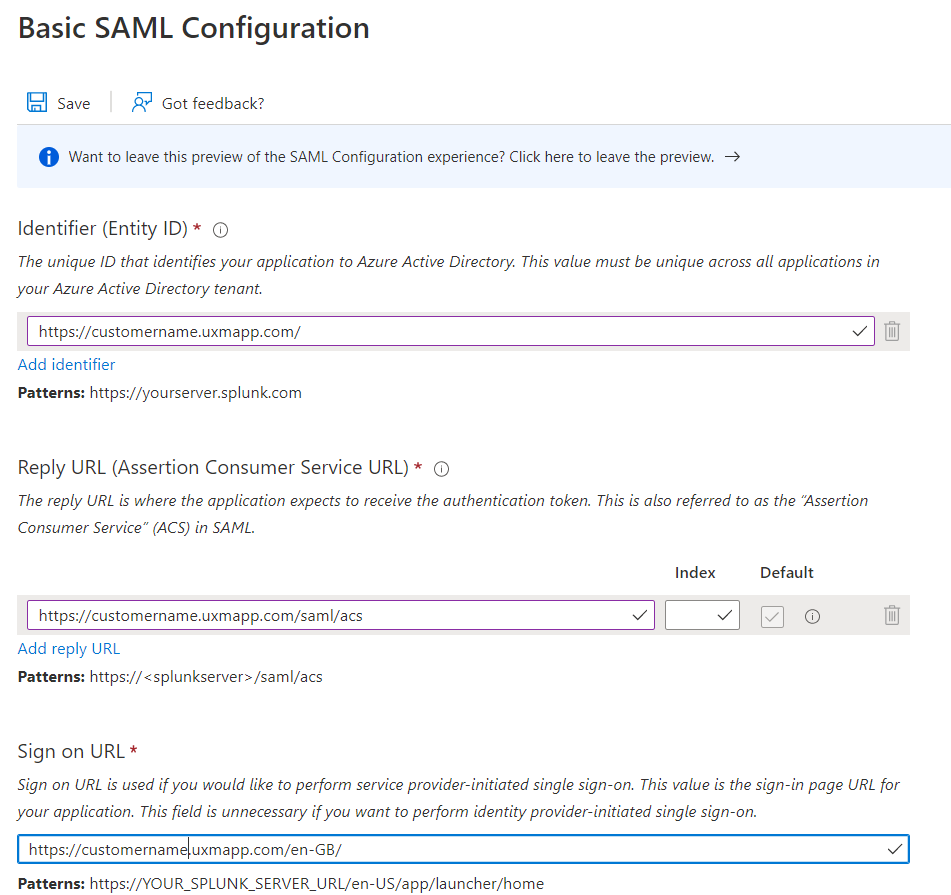Click info icon next to Default checkbox

pyautogui.click(x=812, y=616)
